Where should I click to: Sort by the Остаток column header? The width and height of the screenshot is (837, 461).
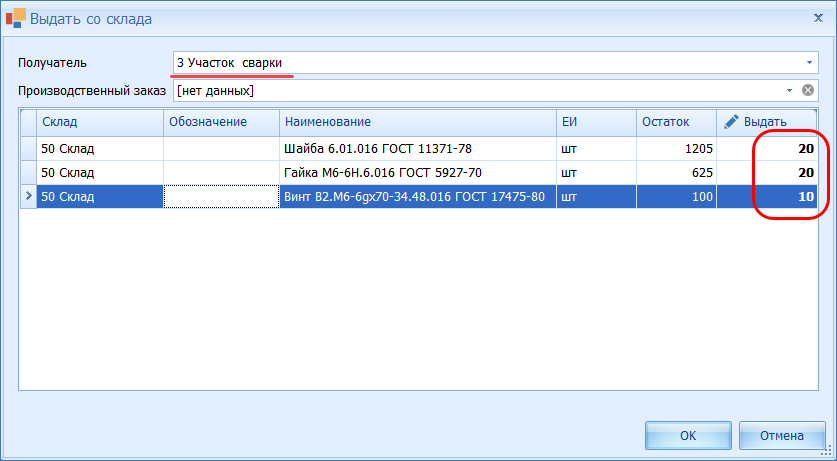(x=675, y=122)
